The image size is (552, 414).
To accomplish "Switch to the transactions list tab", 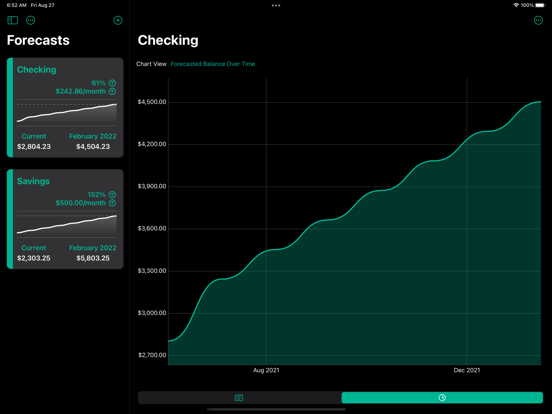I will [x=239, y=397].
